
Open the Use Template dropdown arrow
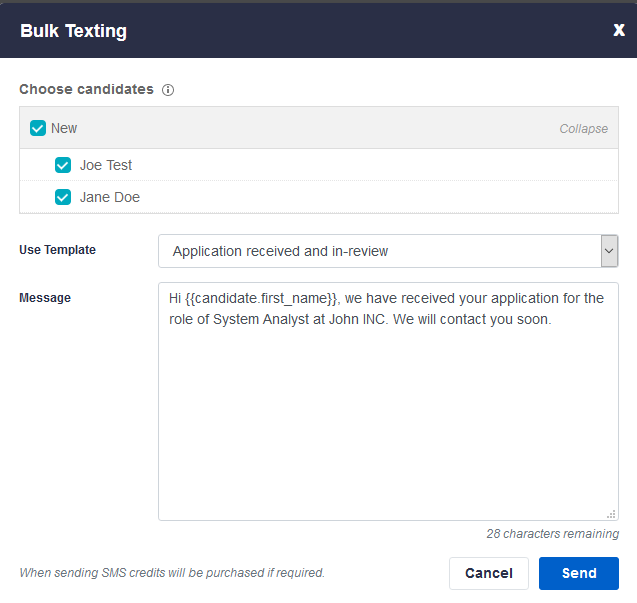coord(609,251)
